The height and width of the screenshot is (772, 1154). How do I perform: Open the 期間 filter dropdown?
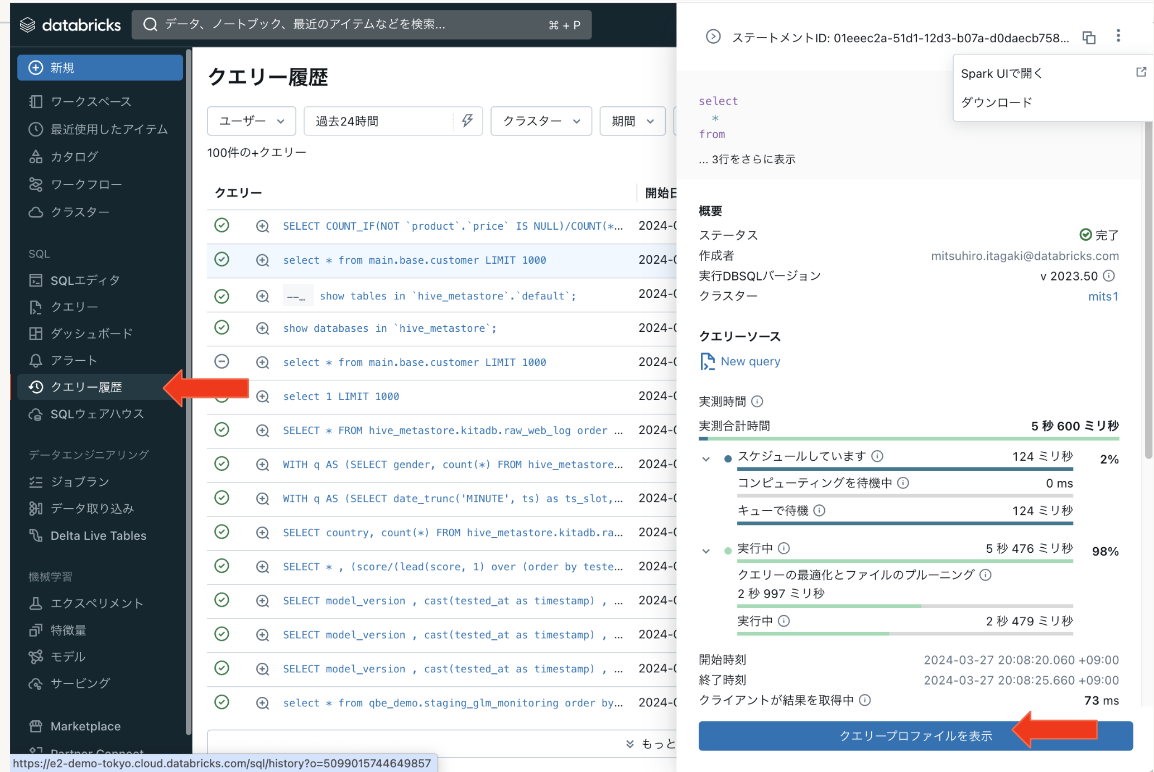point(632,120)
